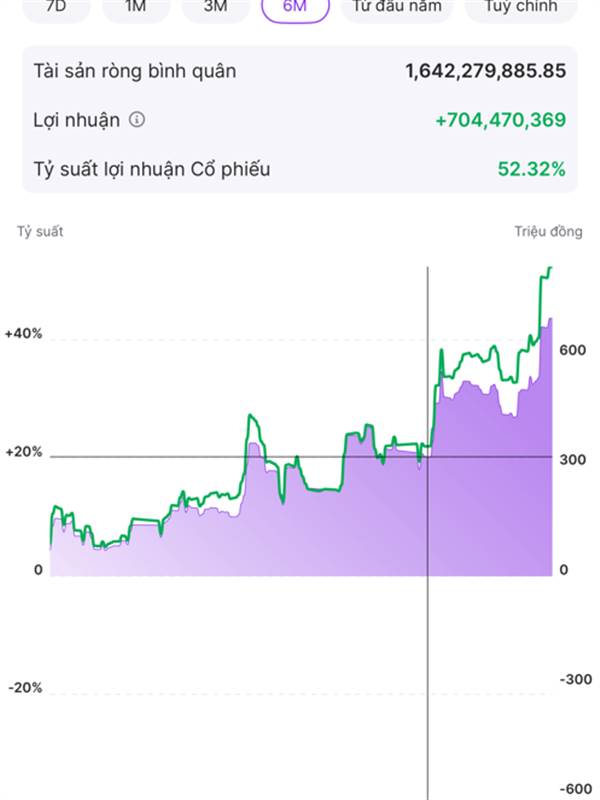Click the 52.32% stock return figure

532,169
